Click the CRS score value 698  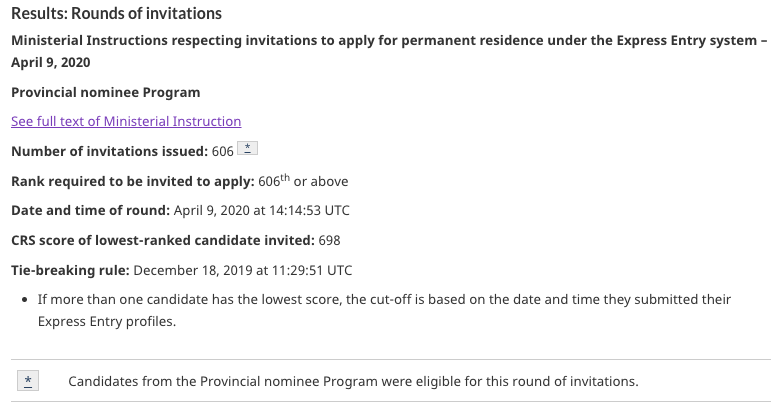click(x=329, y=240)
